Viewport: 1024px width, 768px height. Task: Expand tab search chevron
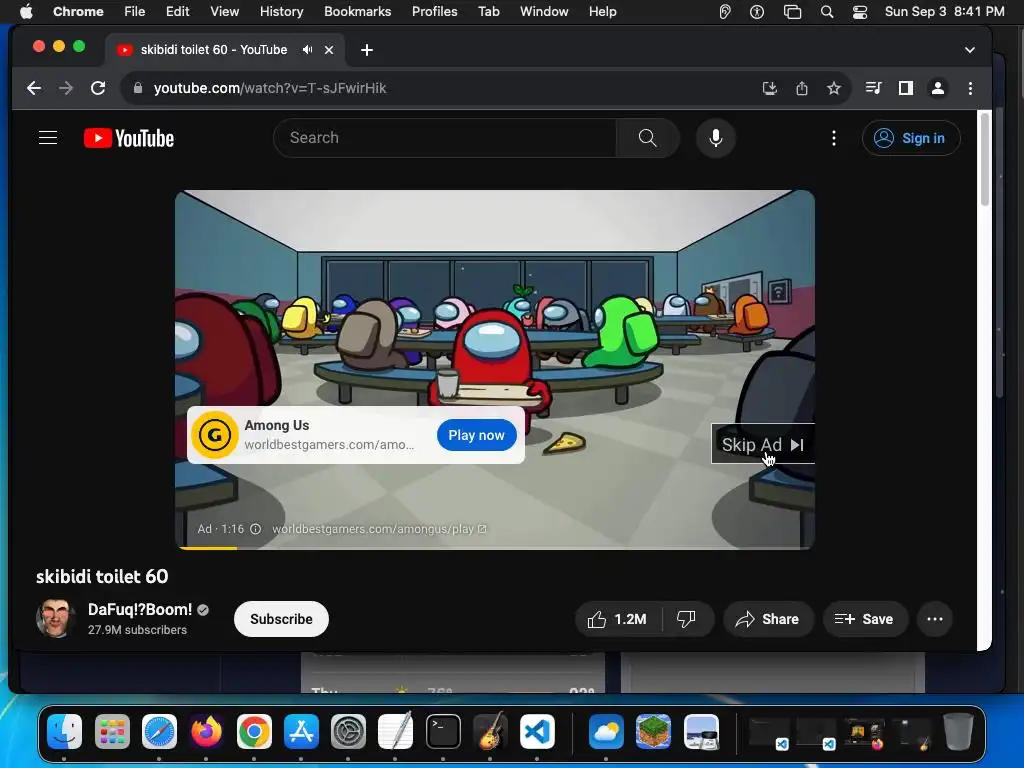pos(969,50)
